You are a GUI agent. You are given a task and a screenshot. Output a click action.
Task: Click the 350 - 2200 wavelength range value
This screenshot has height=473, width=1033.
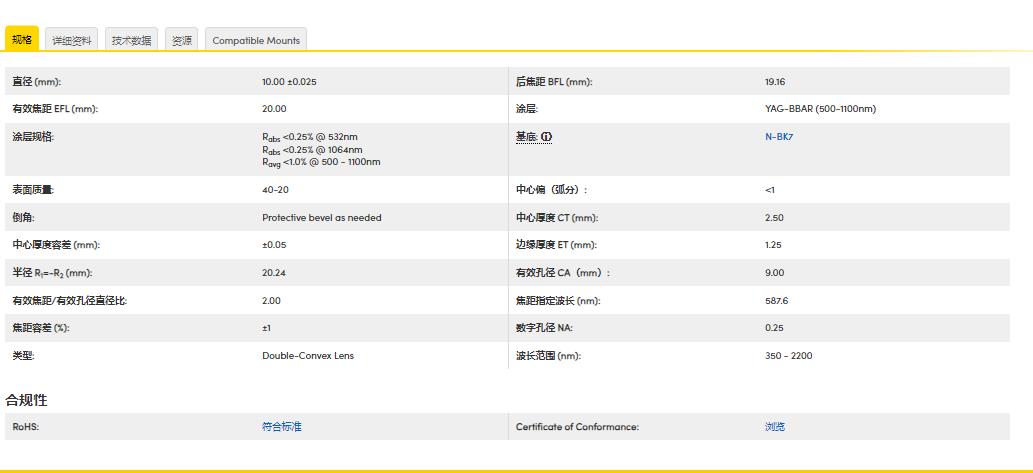[788, 356]
